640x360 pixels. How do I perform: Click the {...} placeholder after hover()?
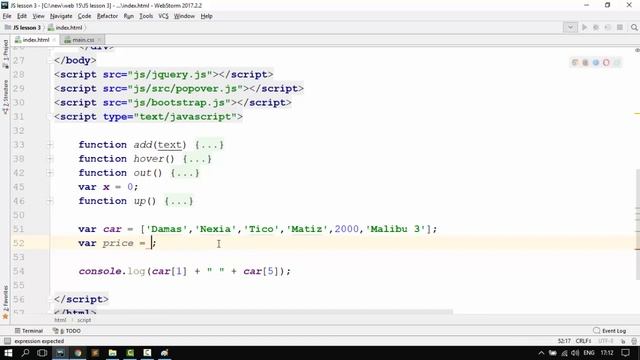tap(197, 159)
